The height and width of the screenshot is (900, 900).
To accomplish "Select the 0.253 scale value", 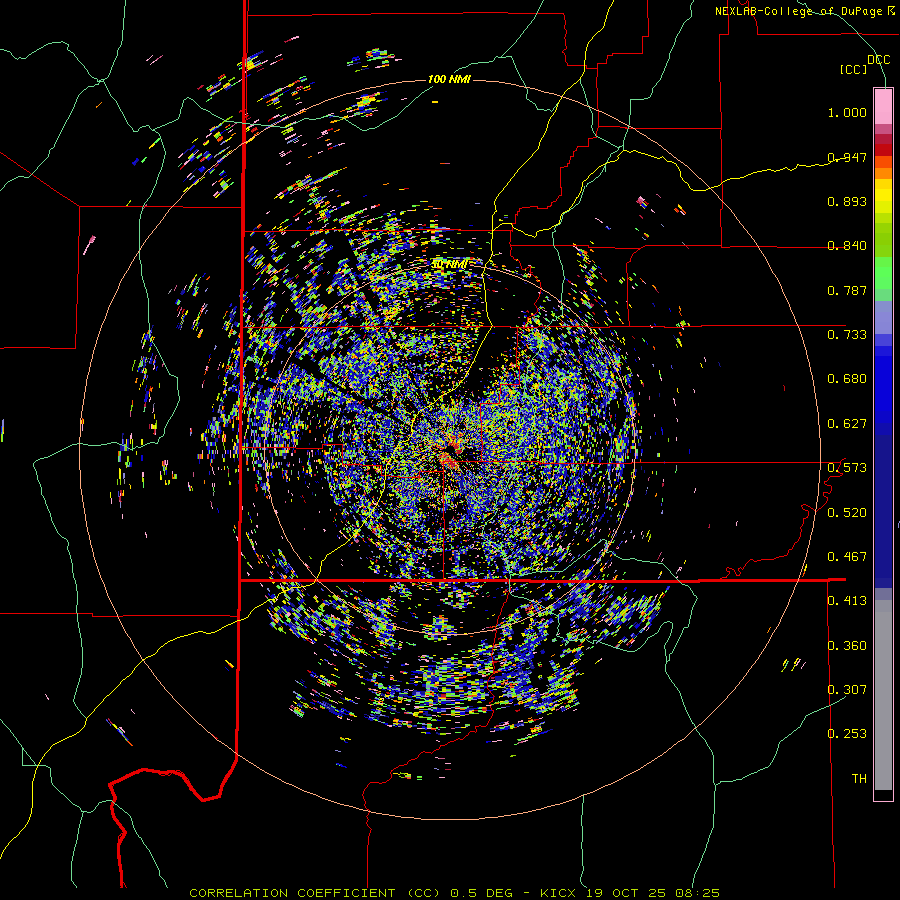I will [847, 734].
